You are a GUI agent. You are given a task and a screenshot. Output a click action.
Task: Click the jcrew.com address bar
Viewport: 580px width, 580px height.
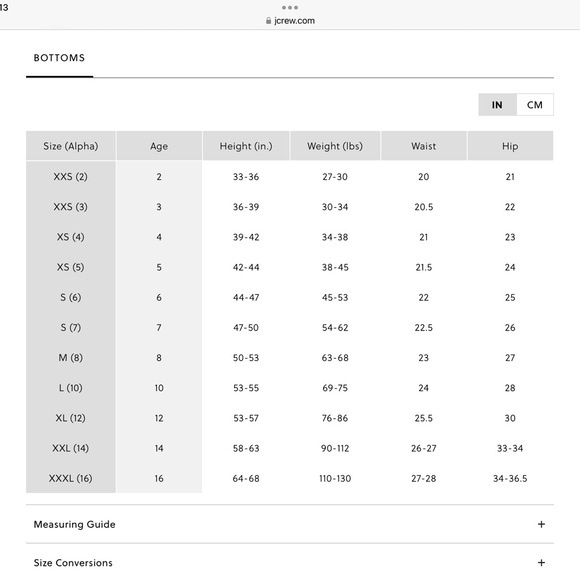[x=290, y=21]
